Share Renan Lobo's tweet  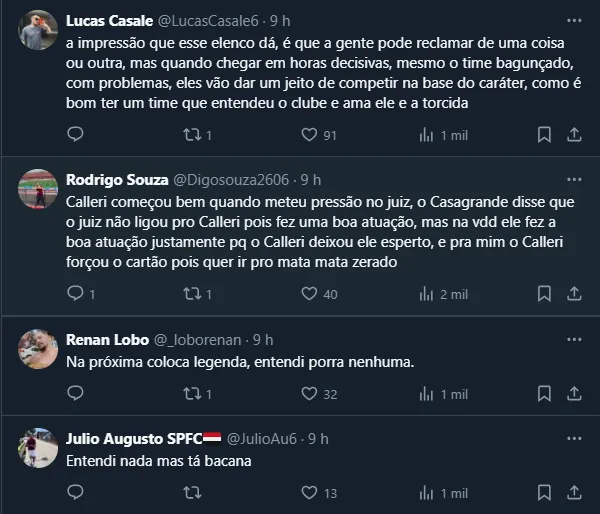pos(574,394)
